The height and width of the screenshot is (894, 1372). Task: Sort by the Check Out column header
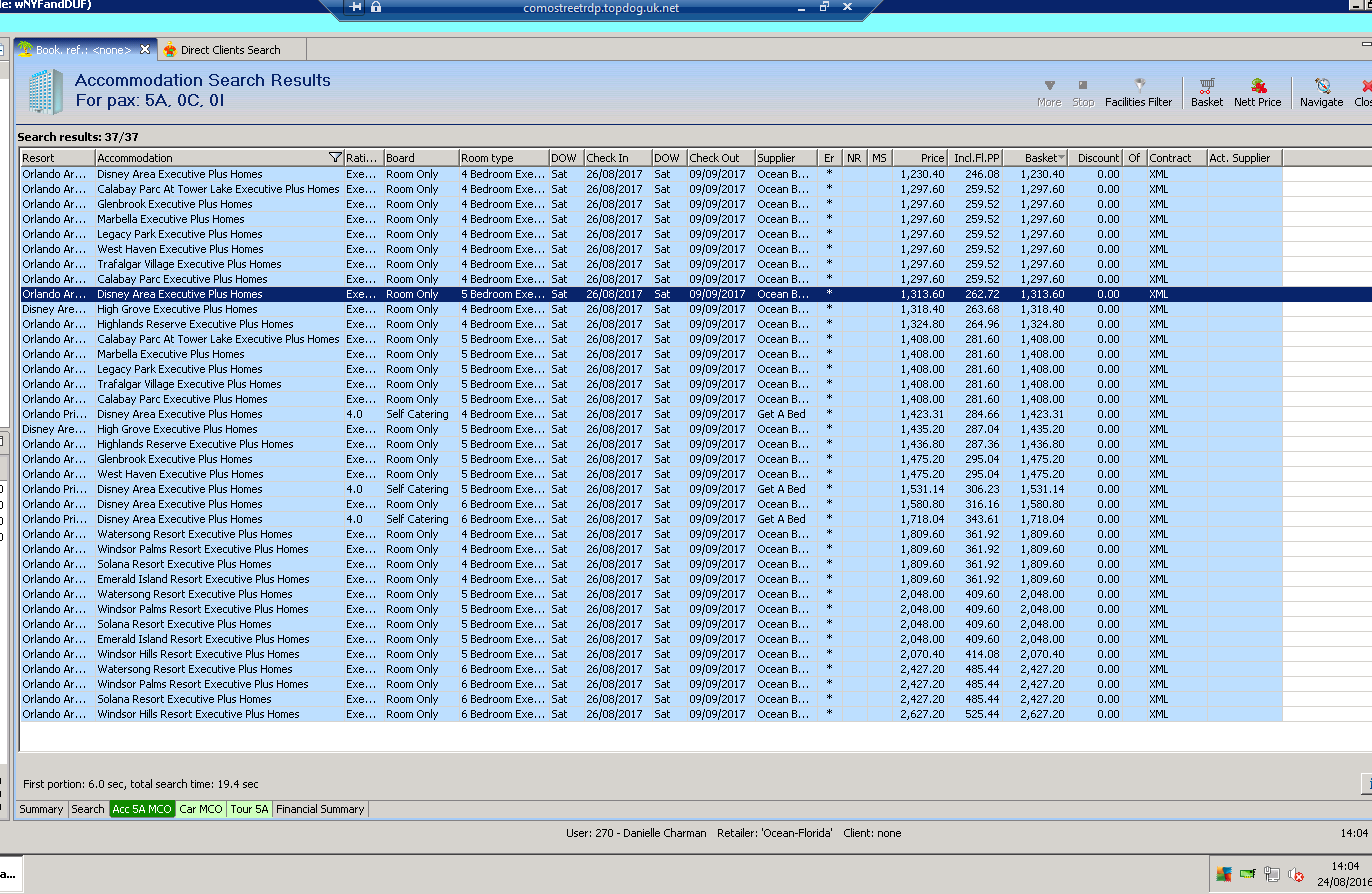coord(721,158)
